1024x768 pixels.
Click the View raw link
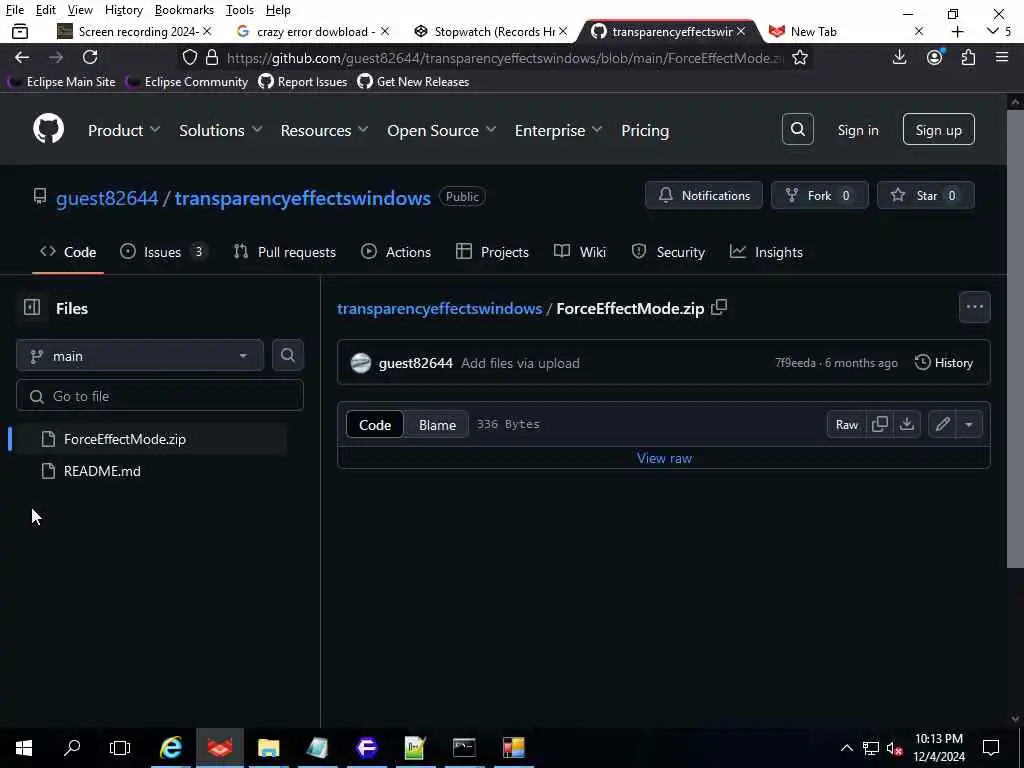pos(664,458)
